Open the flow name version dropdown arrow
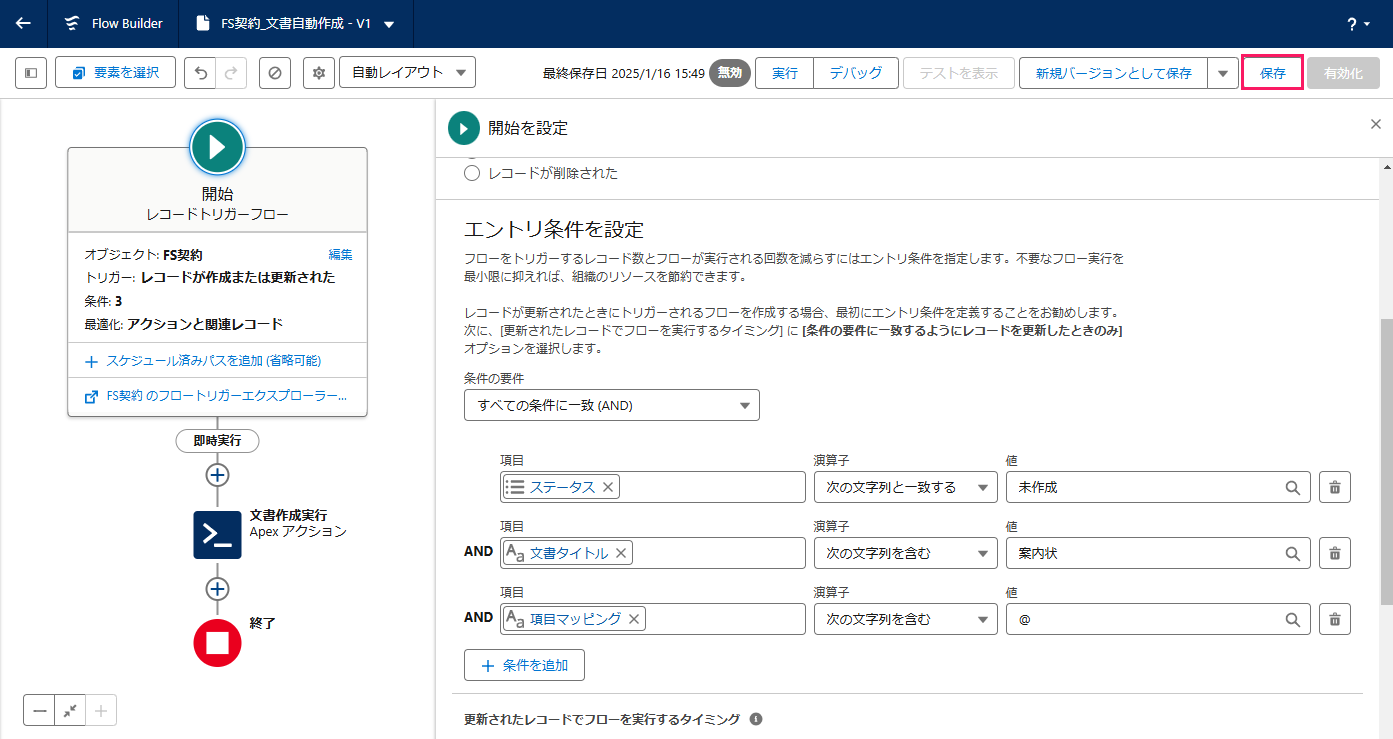This screenshot has height=739, width=1393. (x=389, y=24)
